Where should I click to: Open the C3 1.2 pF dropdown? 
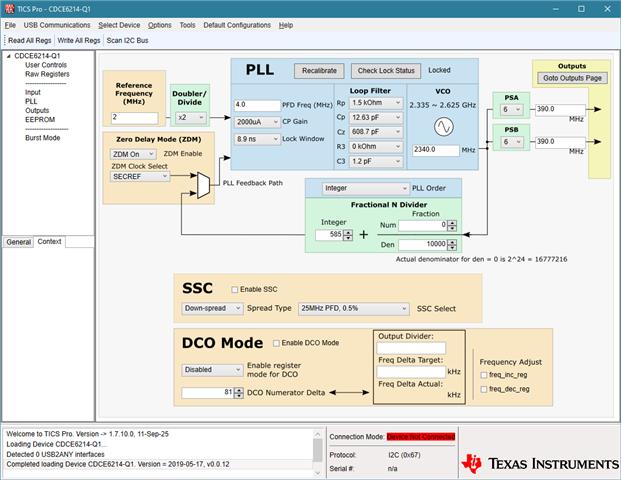click(376, 161)
